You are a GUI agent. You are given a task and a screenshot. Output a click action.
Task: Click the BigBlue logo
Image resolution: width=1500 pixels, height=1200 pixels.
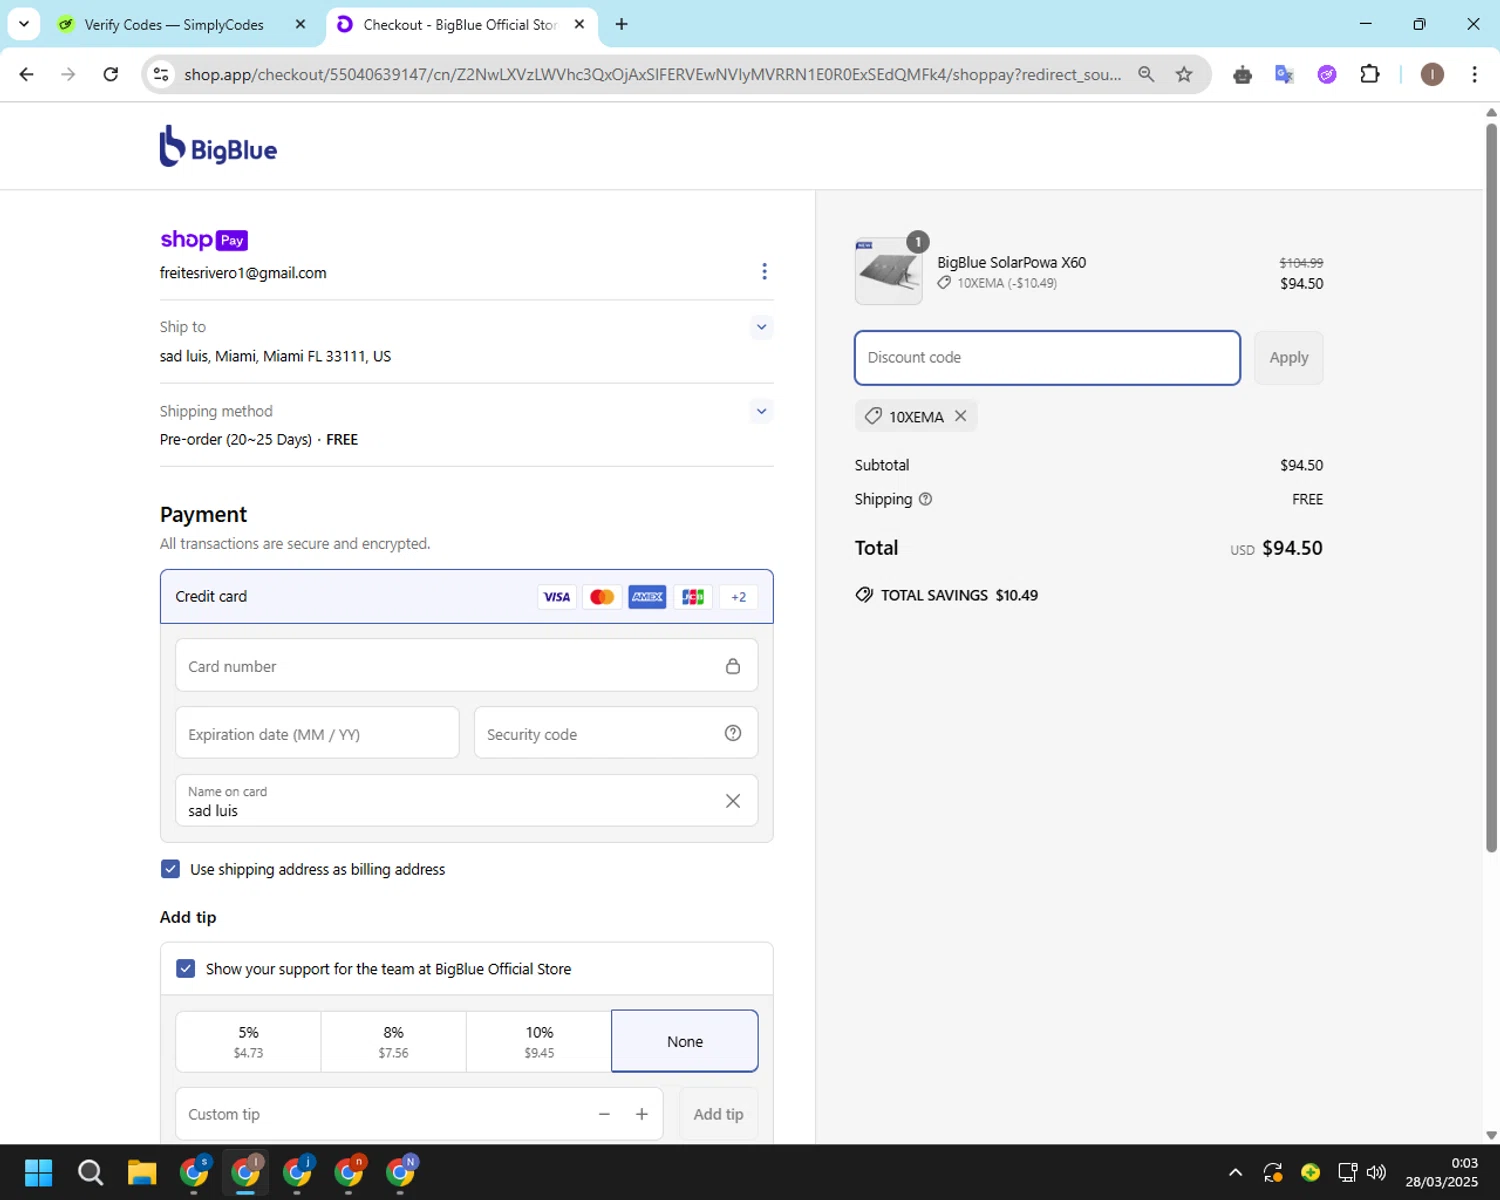coord(218,147)
